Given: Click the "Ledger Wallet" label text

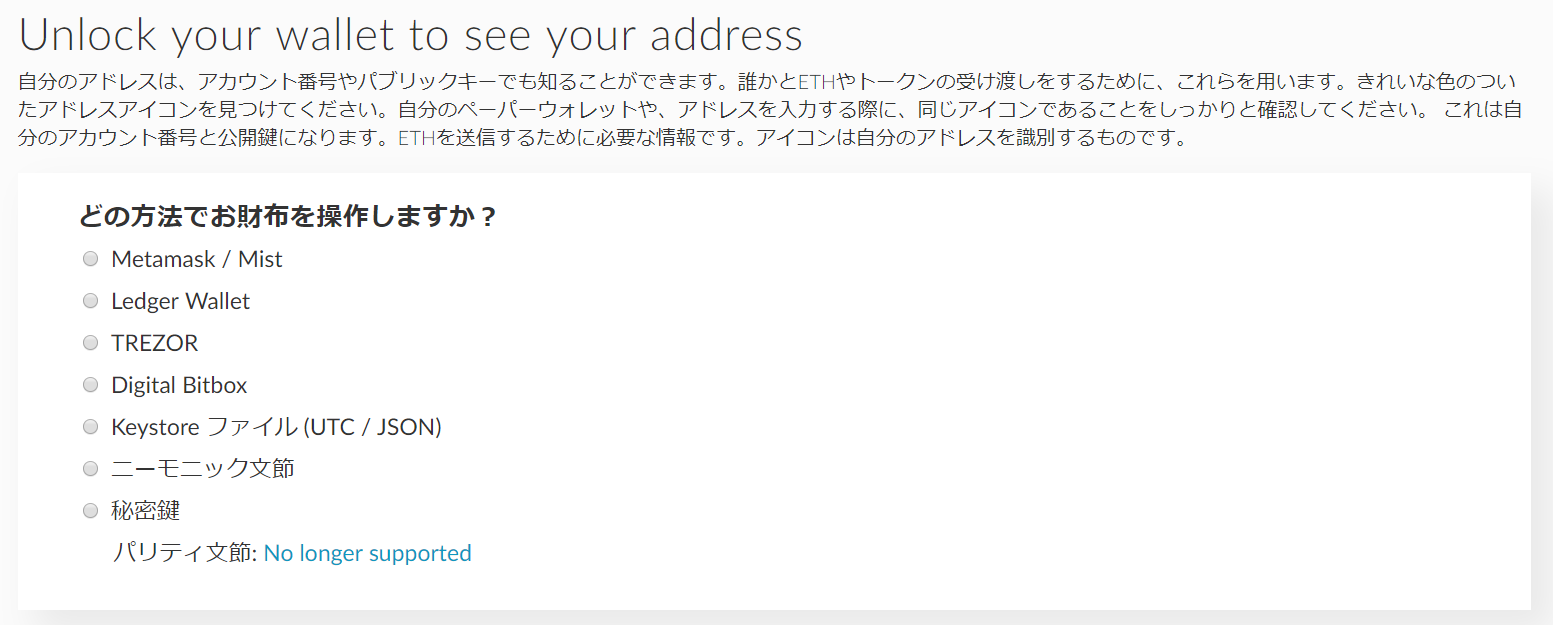Looking at the screenshot, I should (x=180, y=301).
